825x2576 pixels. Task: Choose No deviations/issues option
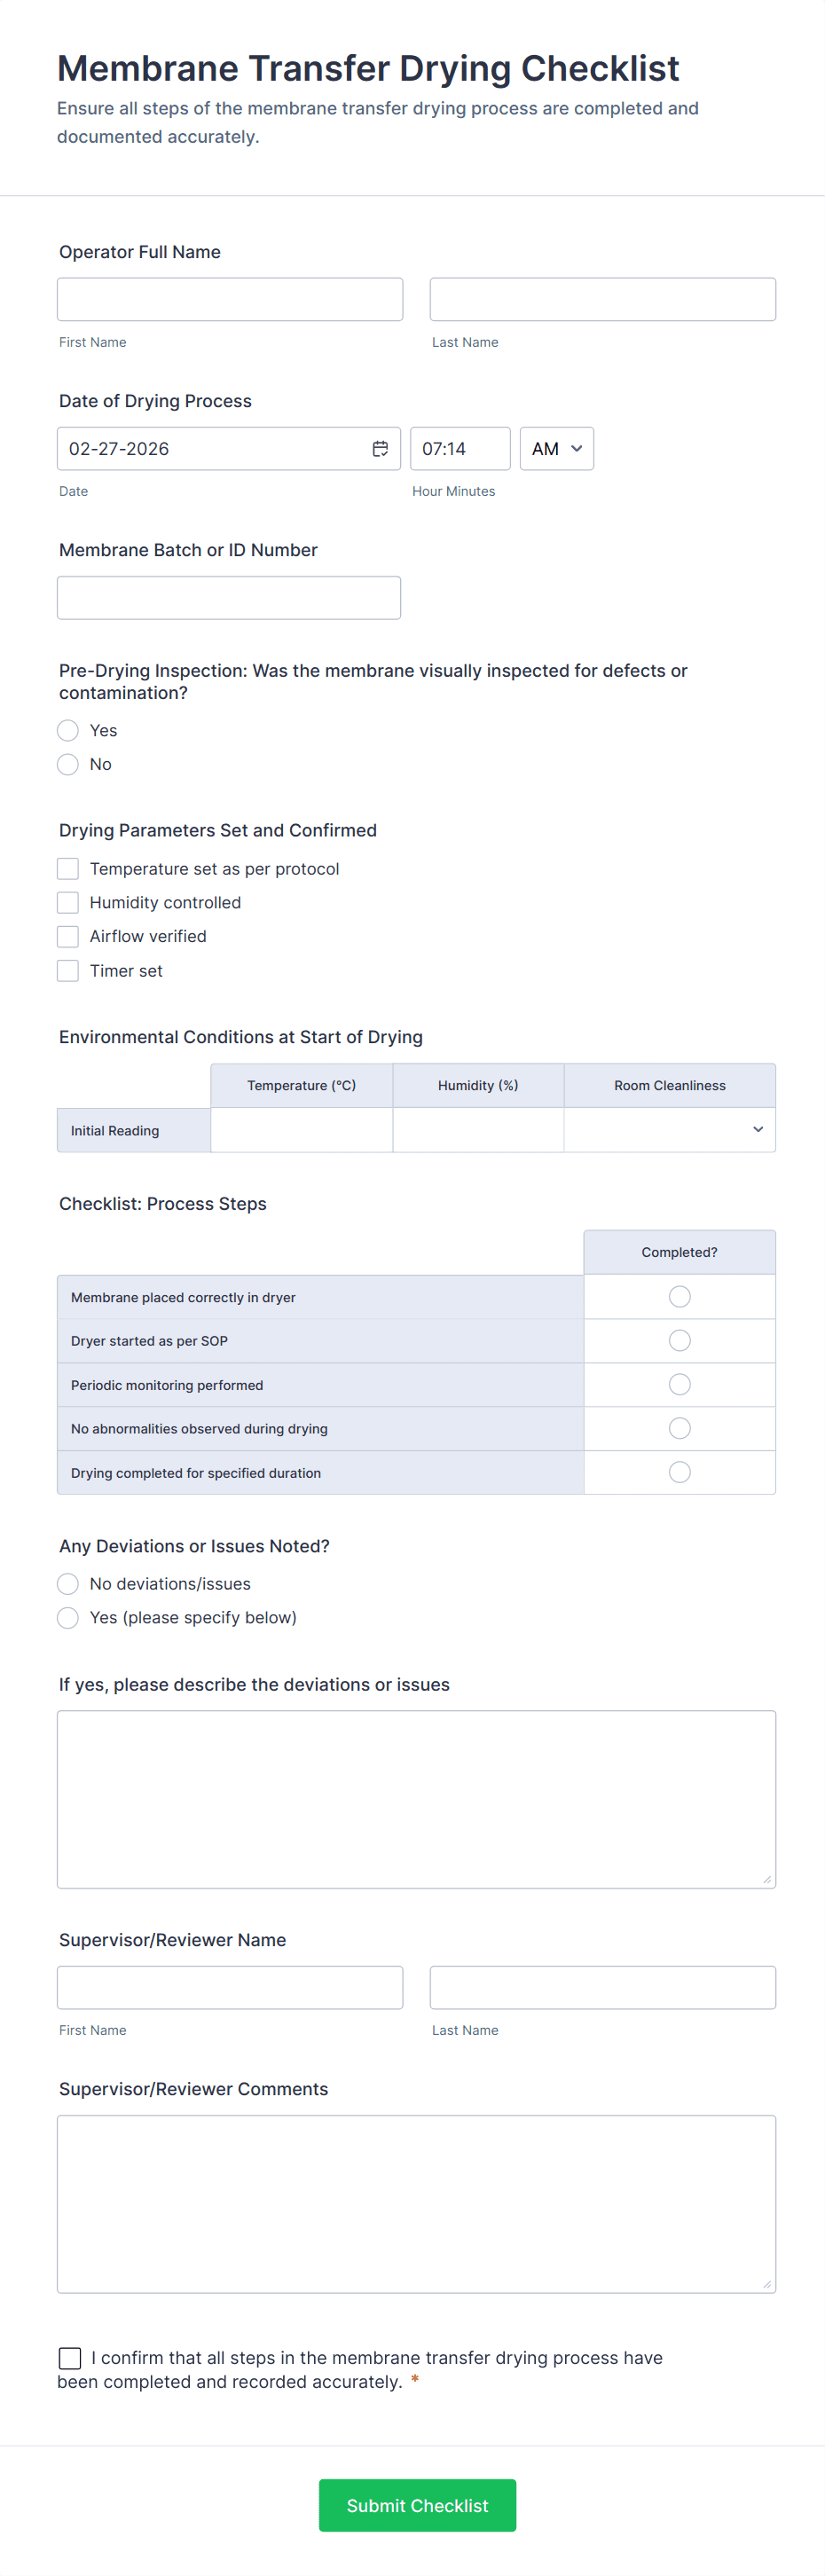click(68, 1584)
